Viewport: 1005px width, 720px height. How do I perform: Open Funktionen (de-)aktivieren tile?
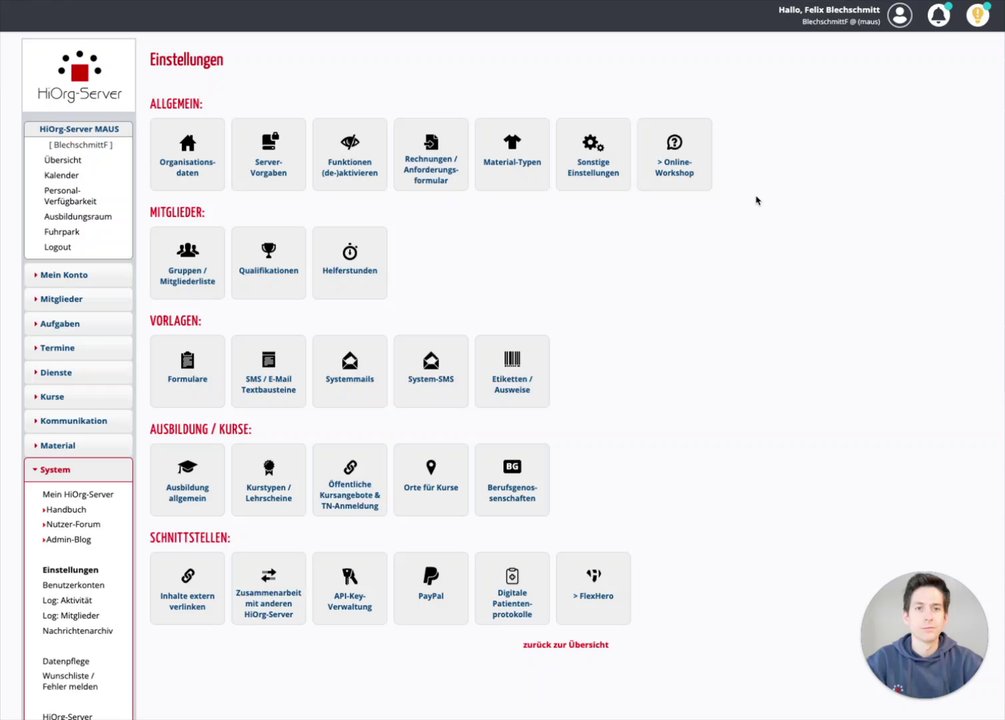(x=350, y=155)
